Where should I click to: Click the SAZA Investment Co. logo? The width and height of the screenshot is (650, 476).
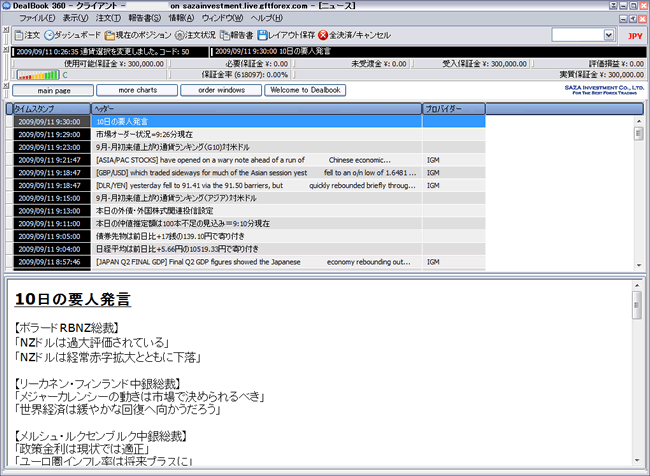(x=604, y=90)
